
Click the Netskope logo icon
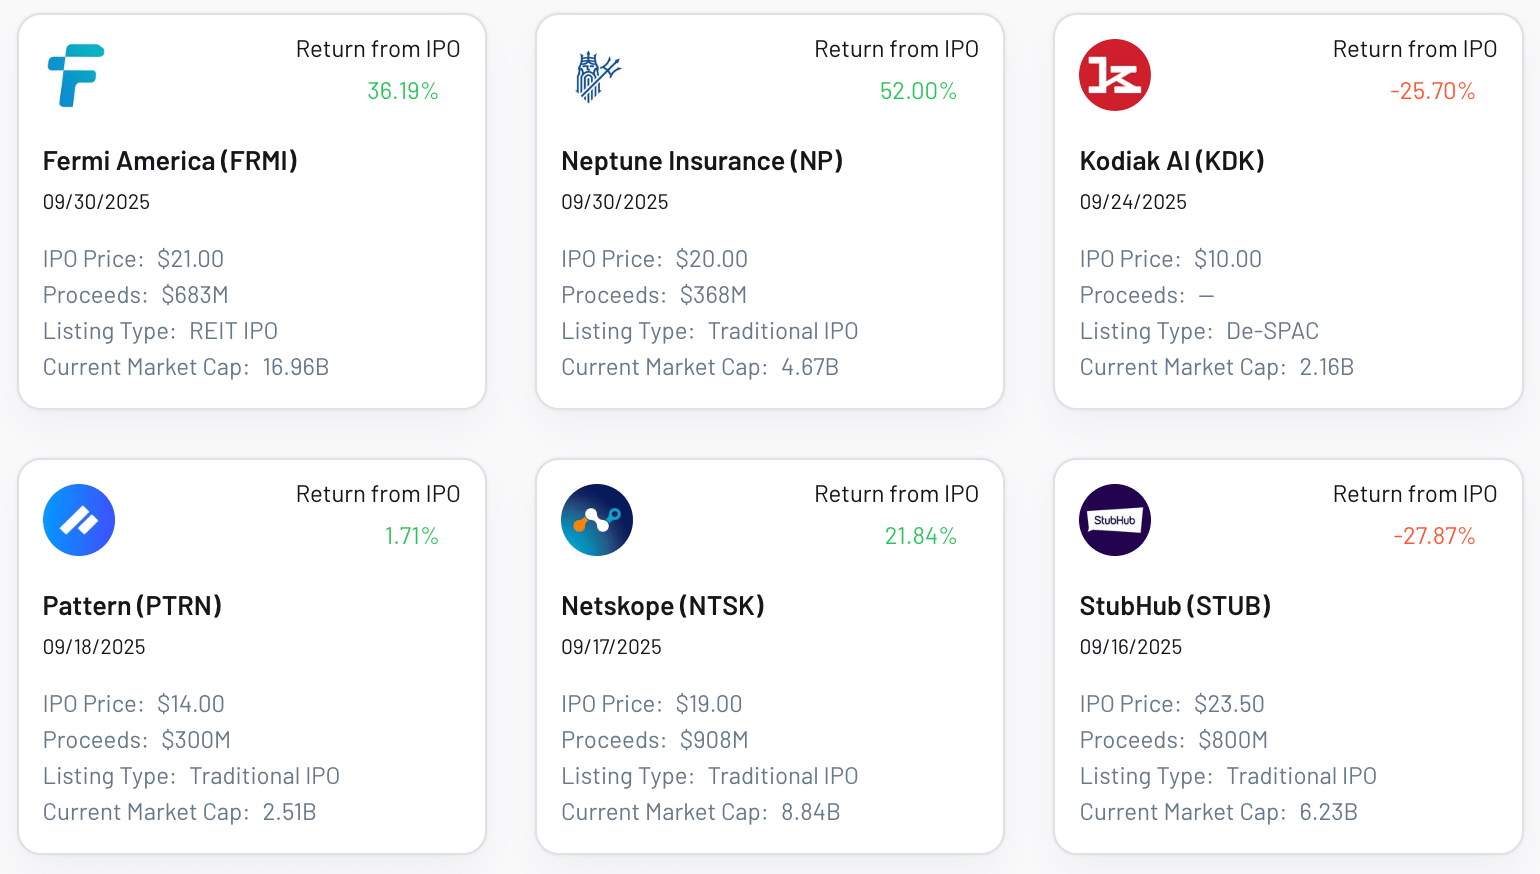(x=597, y=520)
